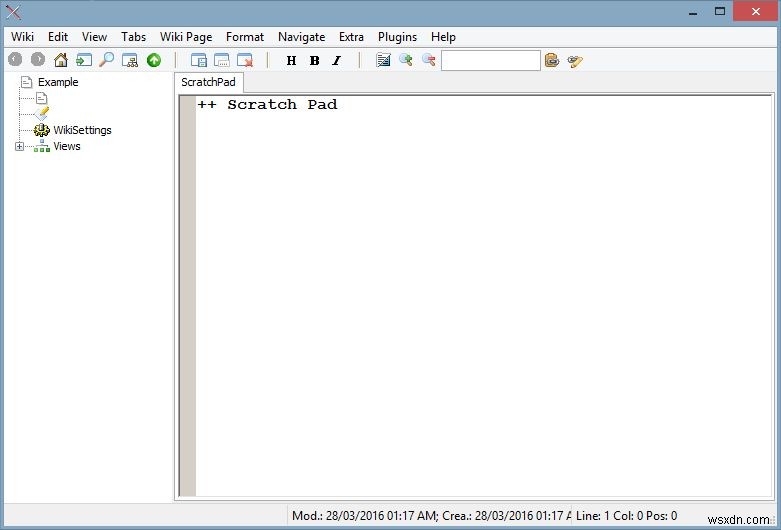The height and width of the screenshot is (530, 781).
Task: Open the Edit menu
Action: [x=58, y=37]
